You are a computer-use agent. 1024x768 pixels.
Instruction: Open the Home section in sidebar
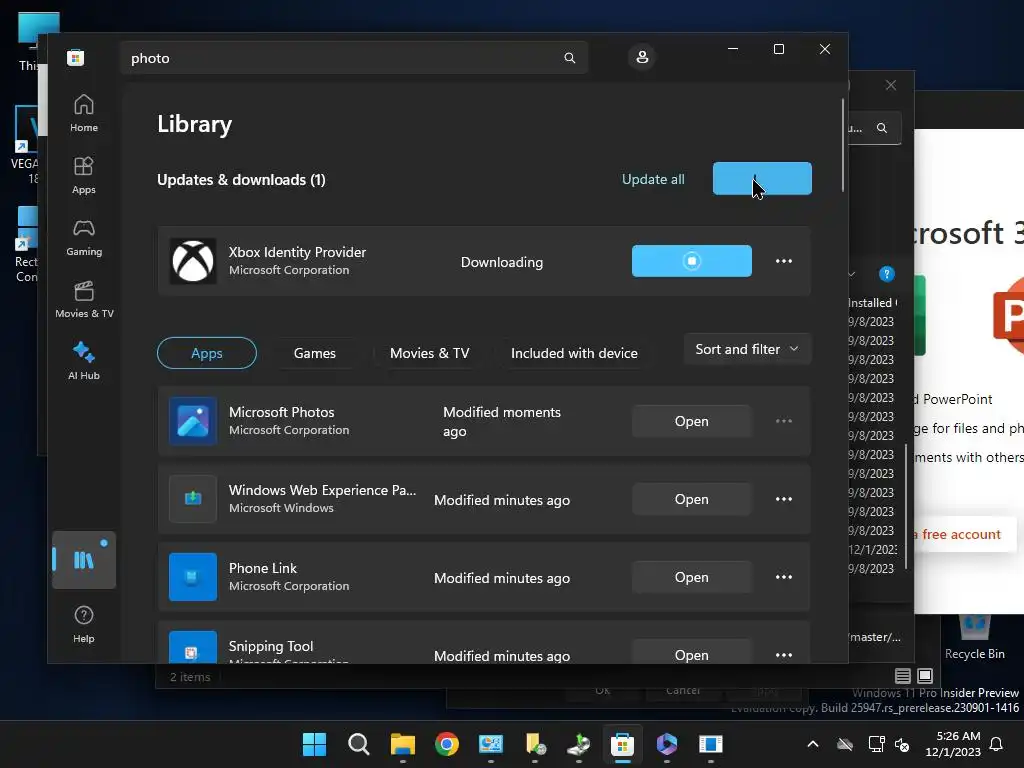84,113
